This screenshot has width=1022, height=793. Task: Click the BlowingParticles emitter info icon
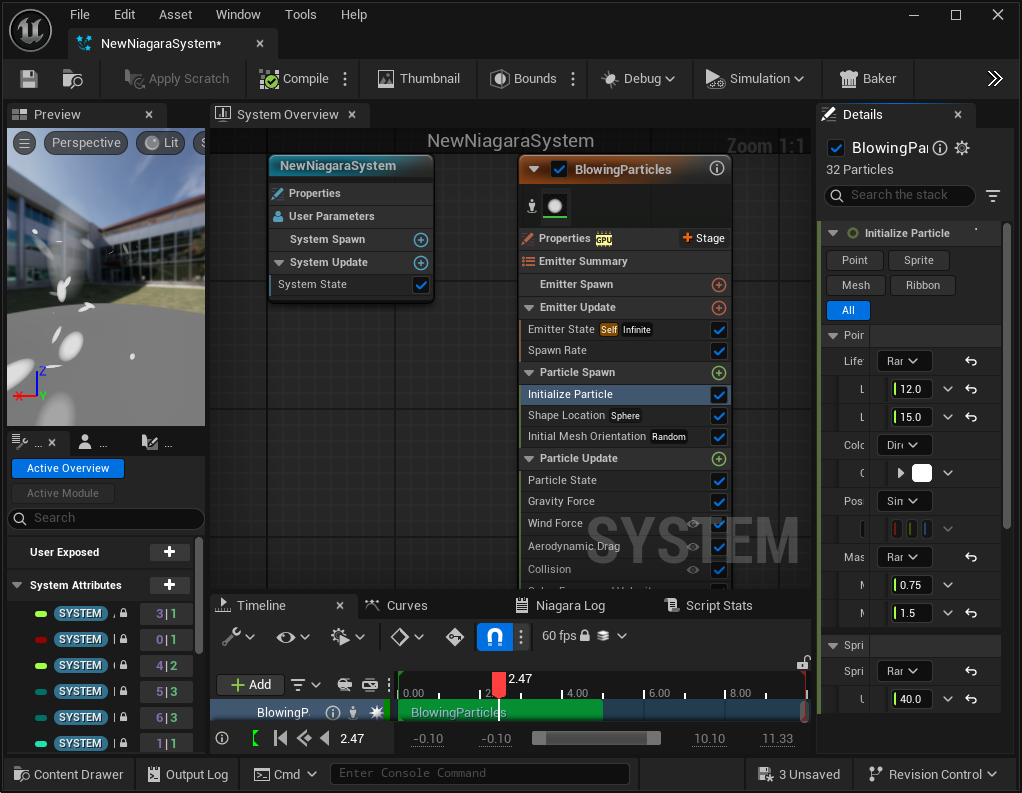click(717, 169)
